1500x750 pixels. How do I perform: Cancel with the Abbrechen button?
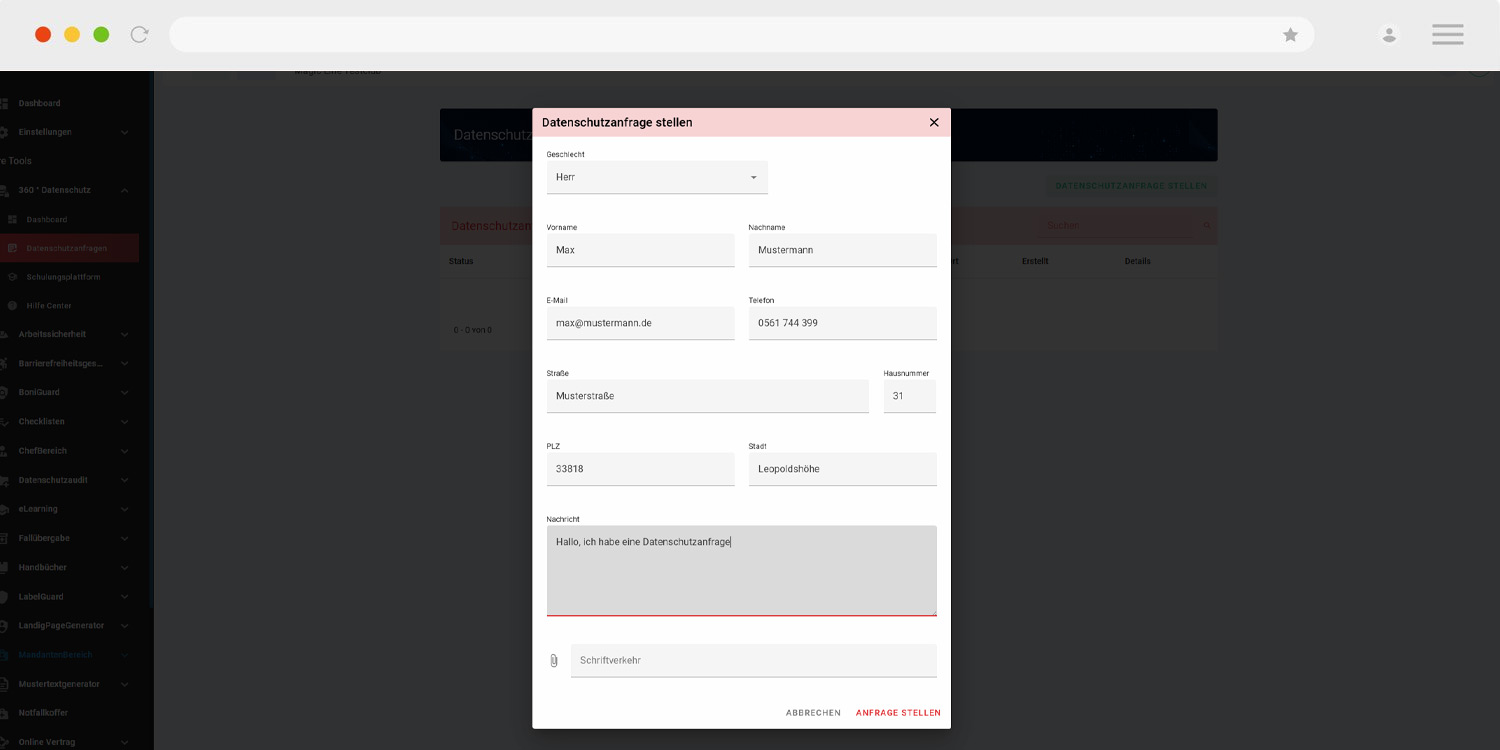[x=813, y=713]
